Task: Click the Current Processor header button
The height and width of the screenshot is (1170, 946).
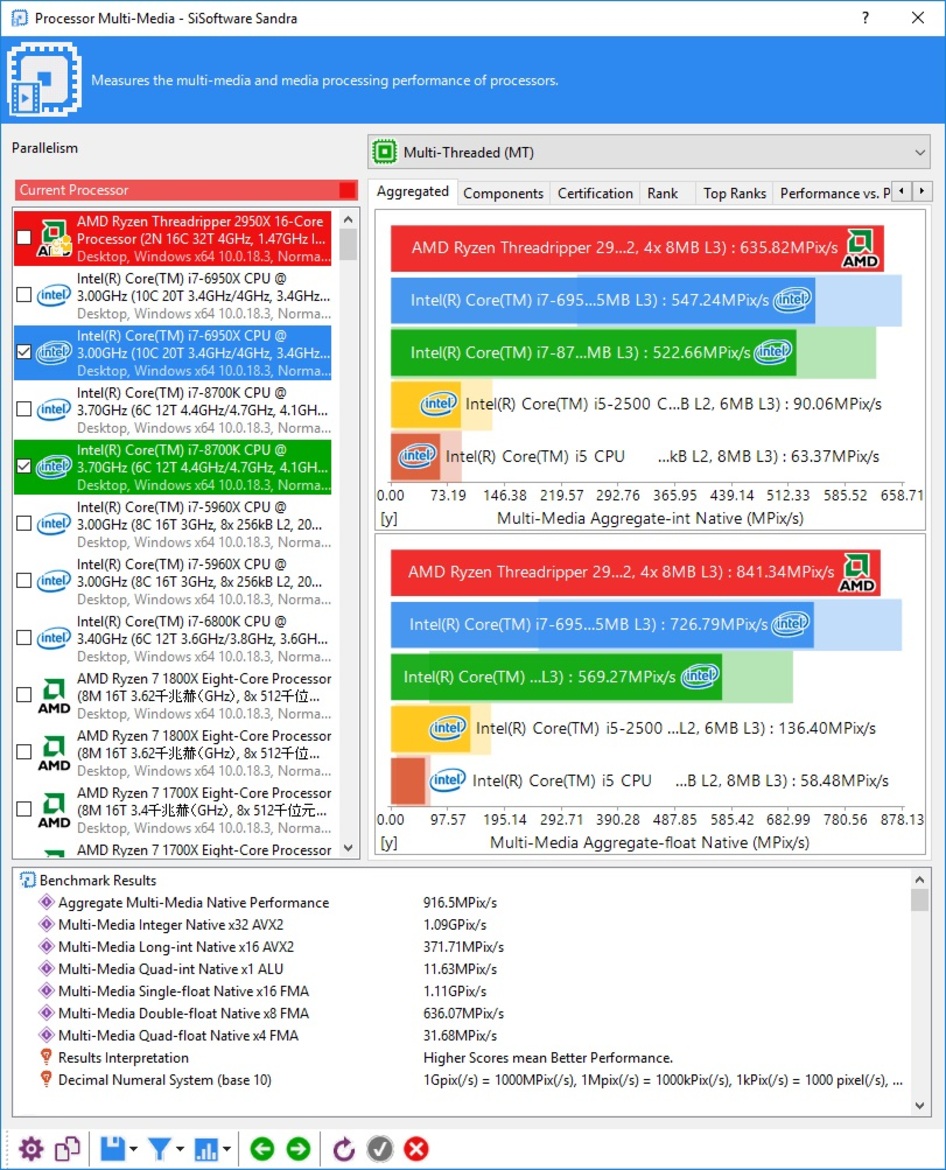Action: click(x=186, y=190)
